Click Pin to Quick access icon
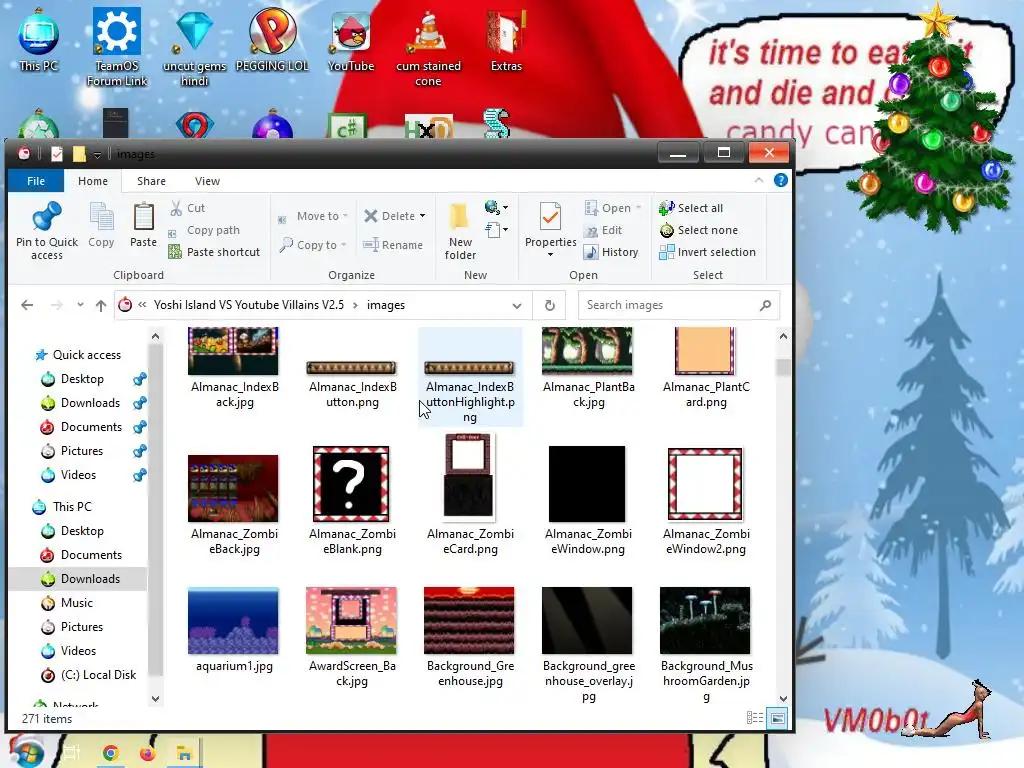 coord(46,231)
